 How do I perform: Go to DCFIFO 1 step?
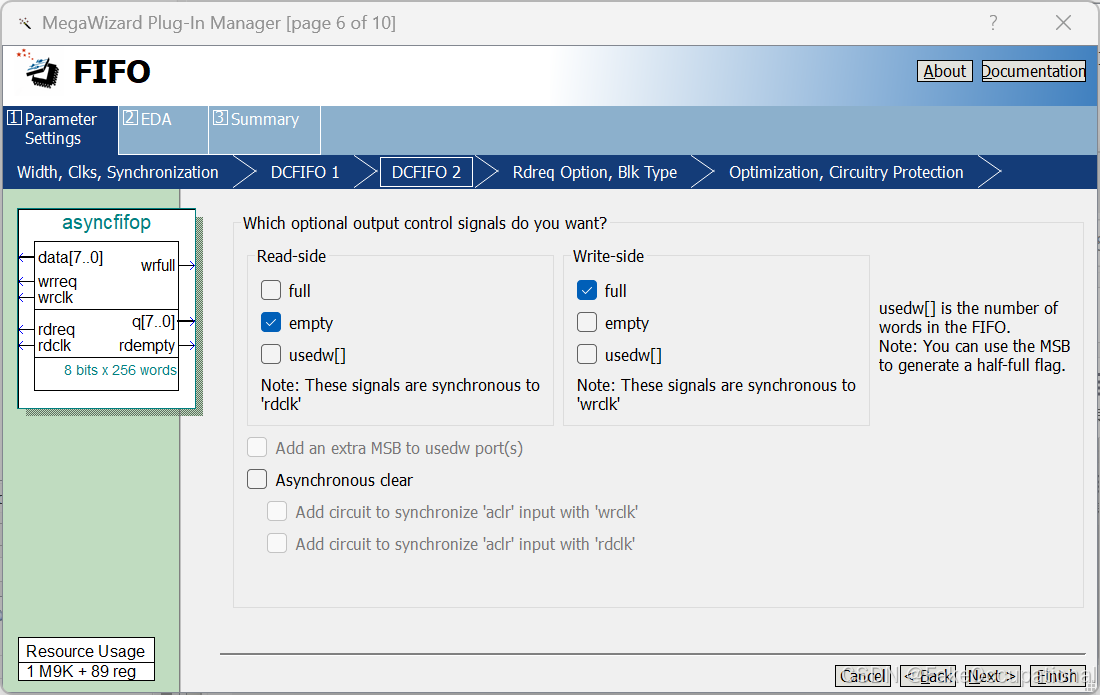click(305, 173)
